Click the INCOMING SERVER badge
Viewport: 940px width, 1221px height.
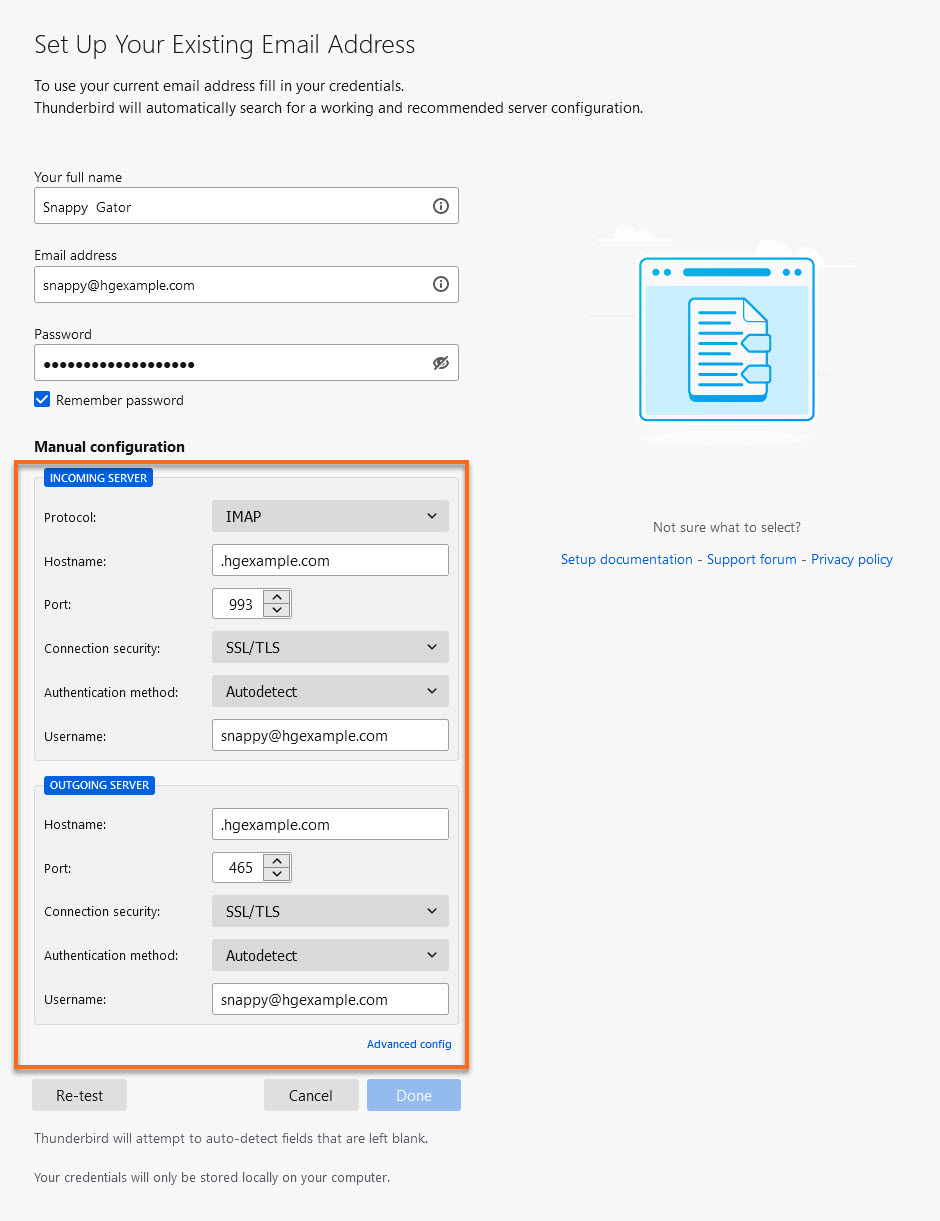pyautogui.click(x=98, y=477)
